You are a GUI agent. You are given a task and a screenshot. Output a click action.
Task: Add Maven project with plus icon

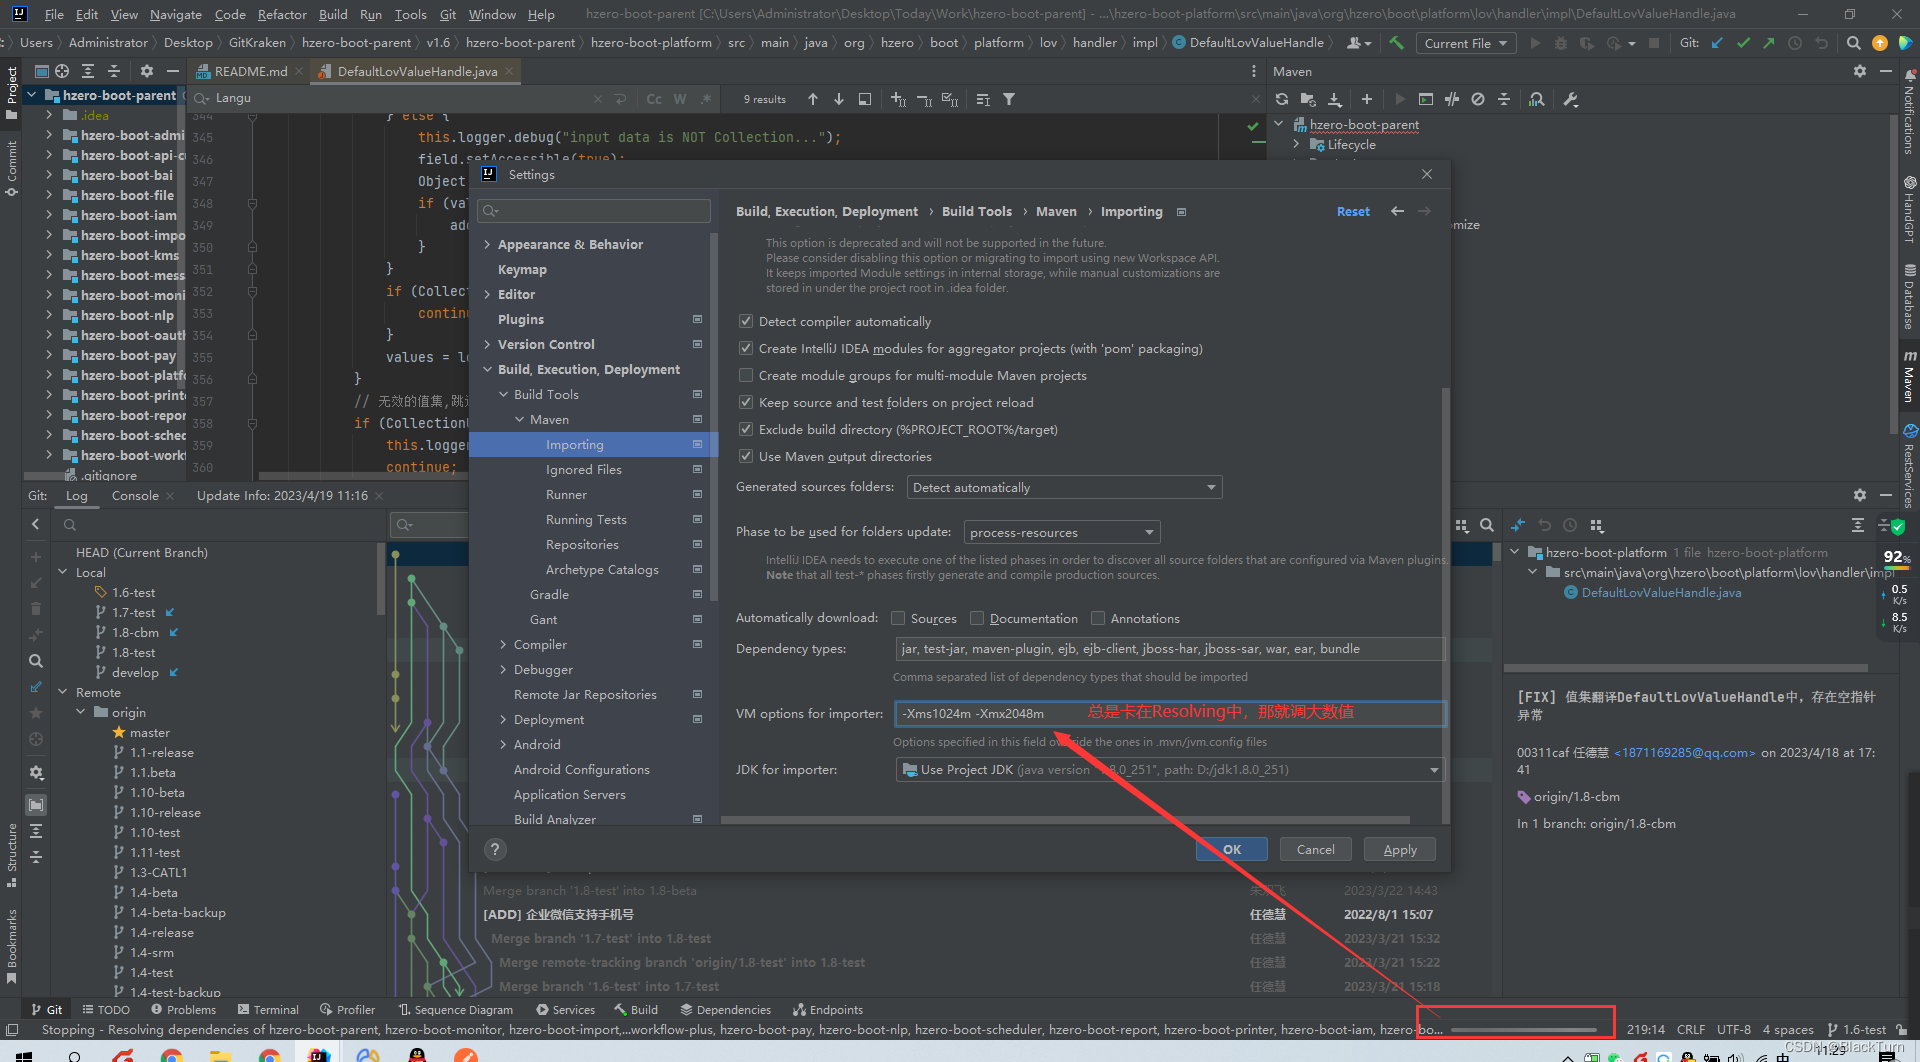point(1366,99)
